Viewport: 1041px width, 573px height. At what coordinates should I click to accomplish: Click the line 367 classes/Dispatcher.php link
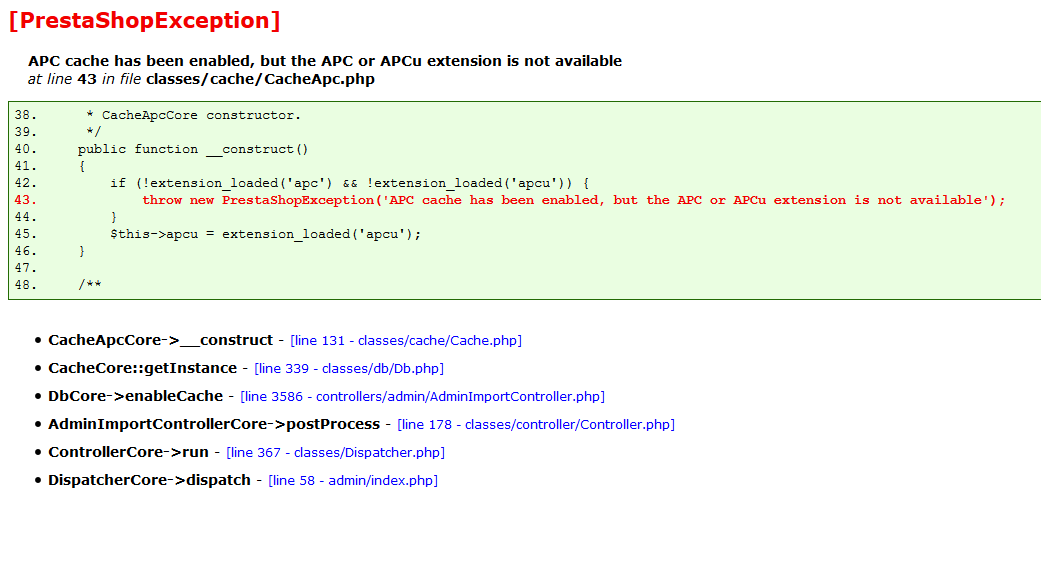335,453
